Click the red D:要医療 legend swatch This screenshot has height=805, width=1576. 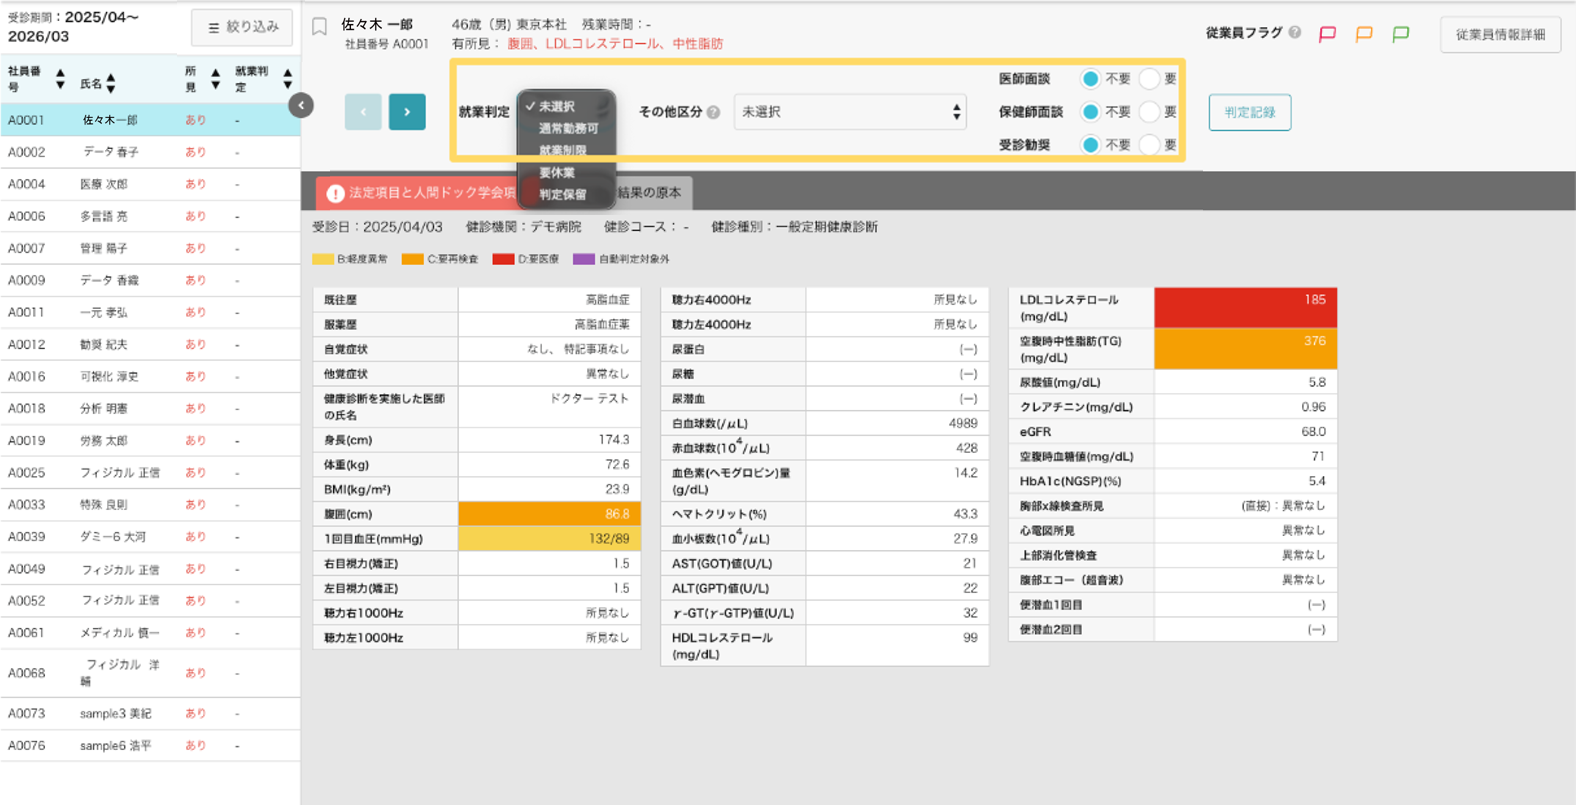503,259
